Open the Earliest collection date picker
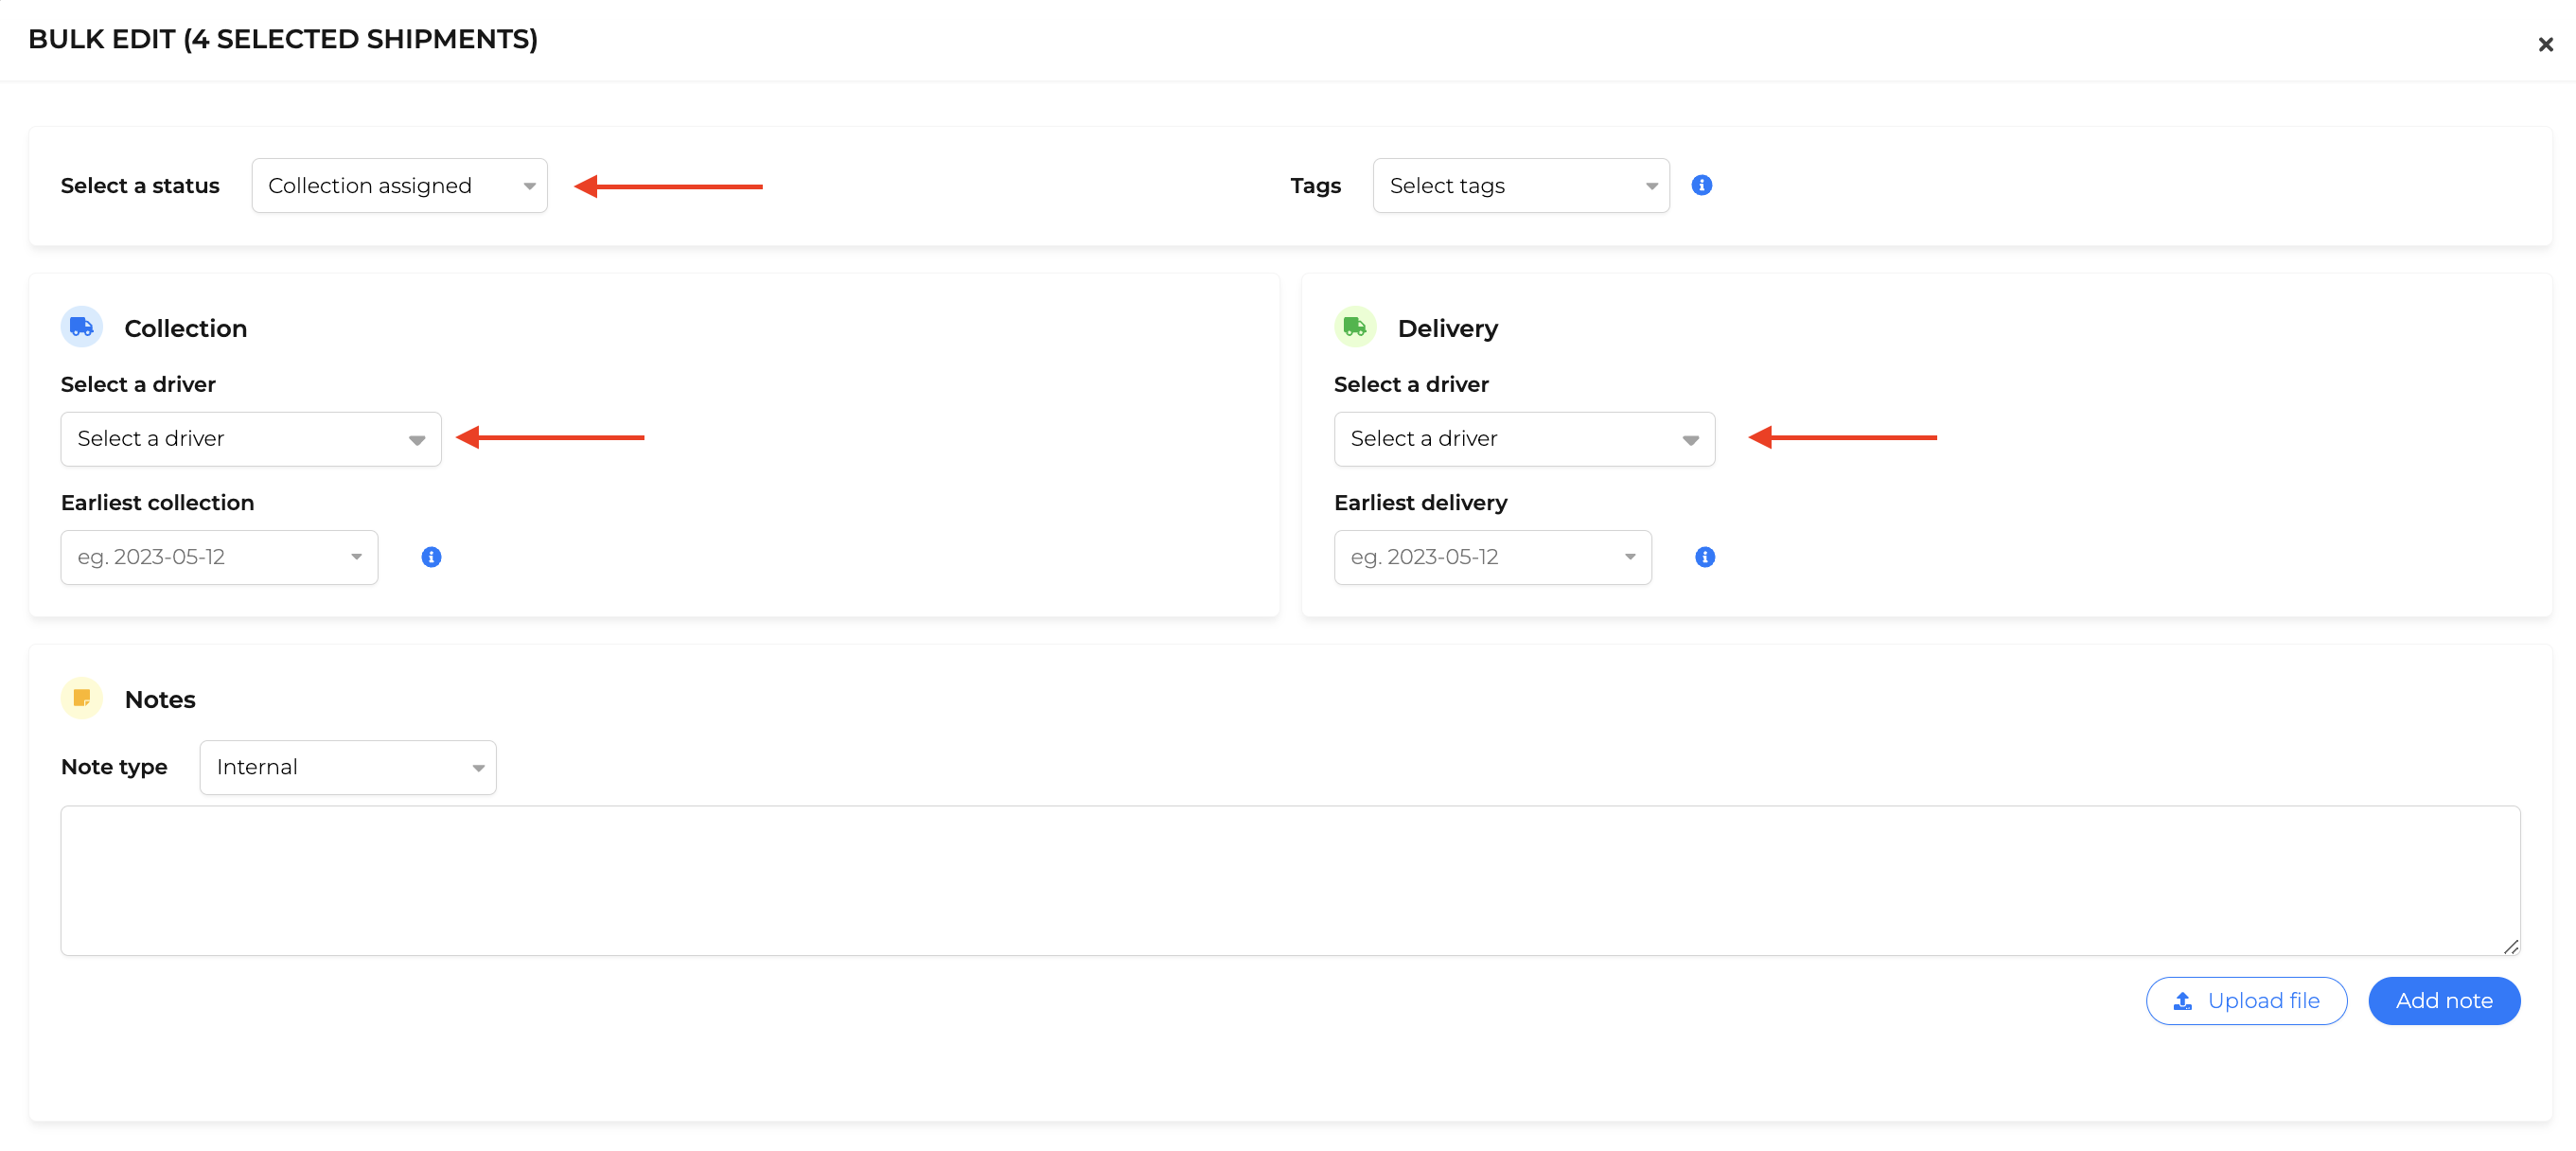2576x1151 pixels. (219, 558)
